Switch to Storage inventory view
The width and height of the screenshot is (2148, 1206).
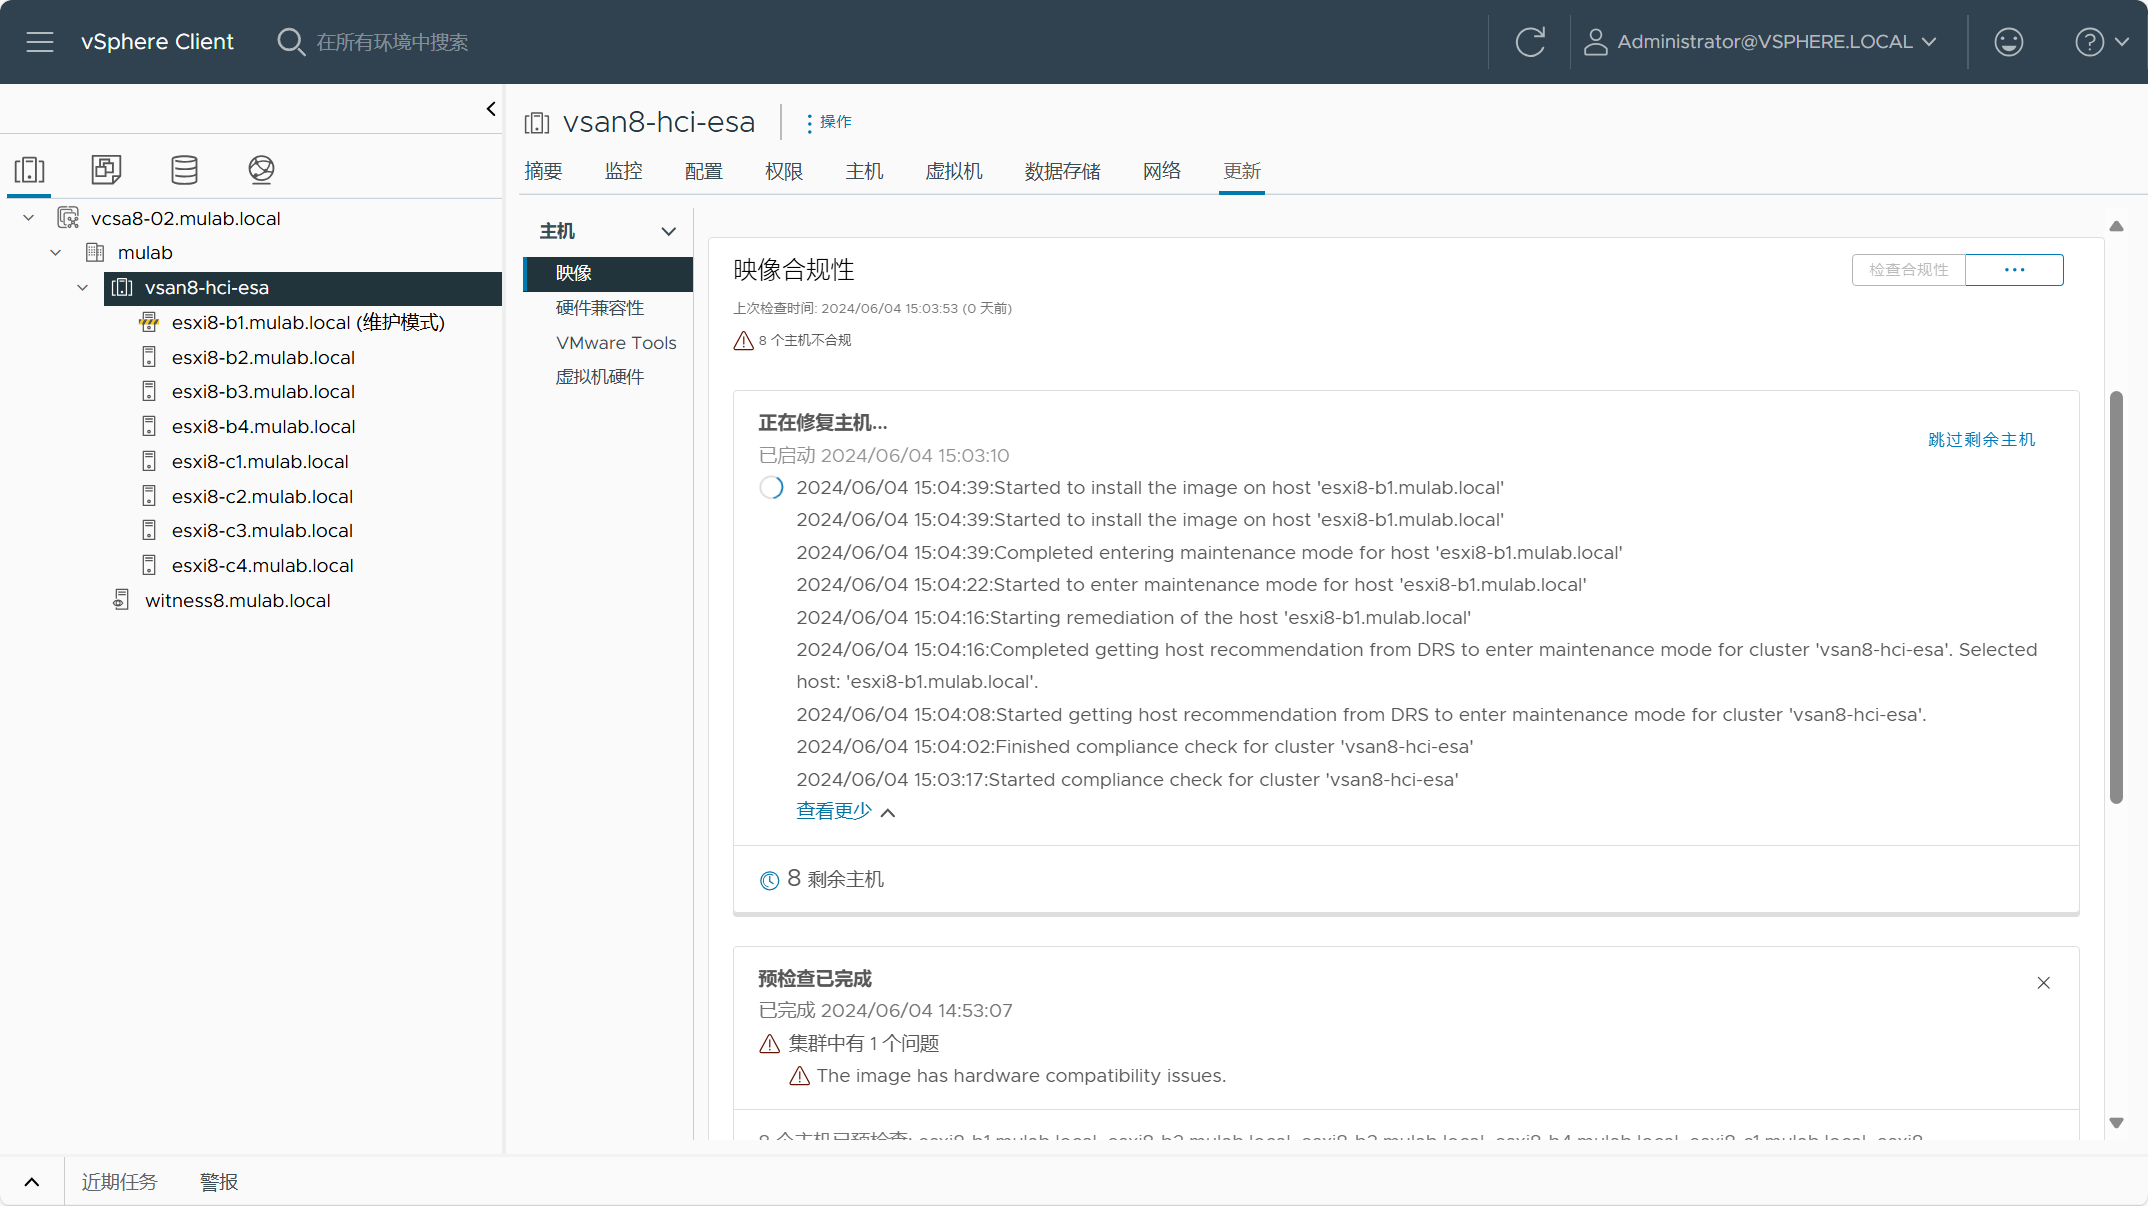[x=184, y=169]
